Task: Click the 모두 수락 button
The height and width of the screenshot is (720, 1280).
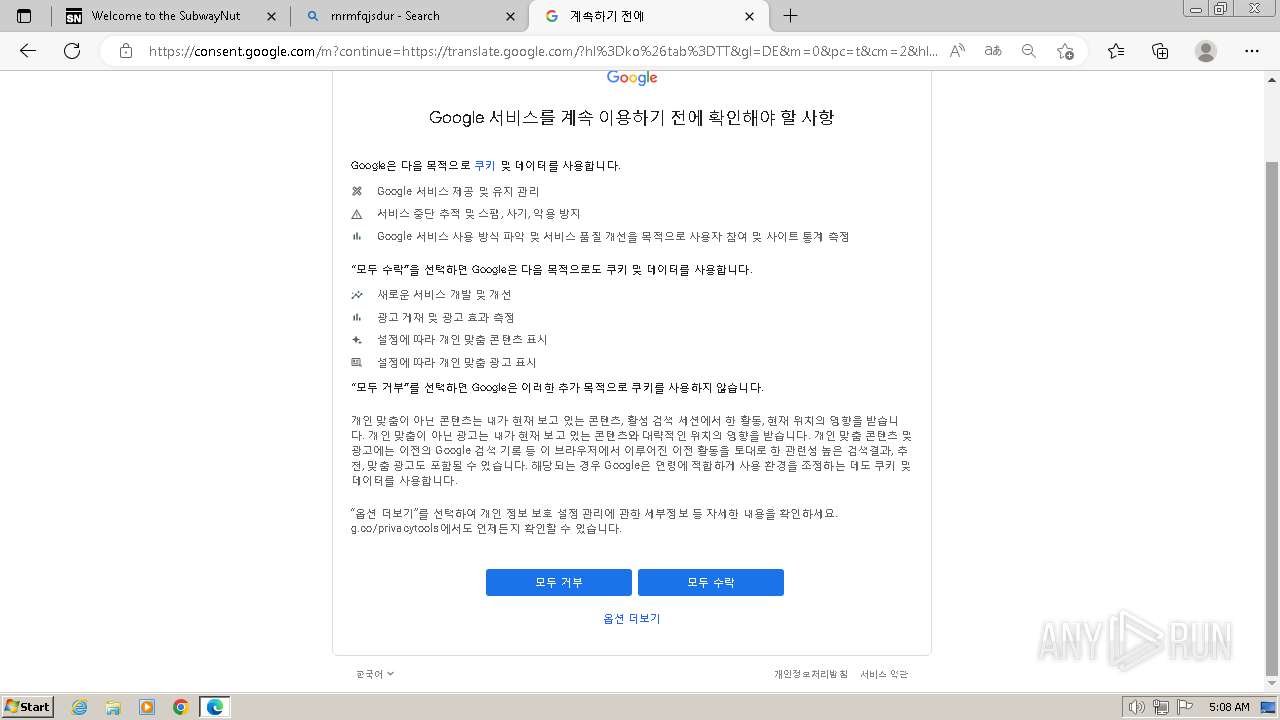Action: coord(711,582)
